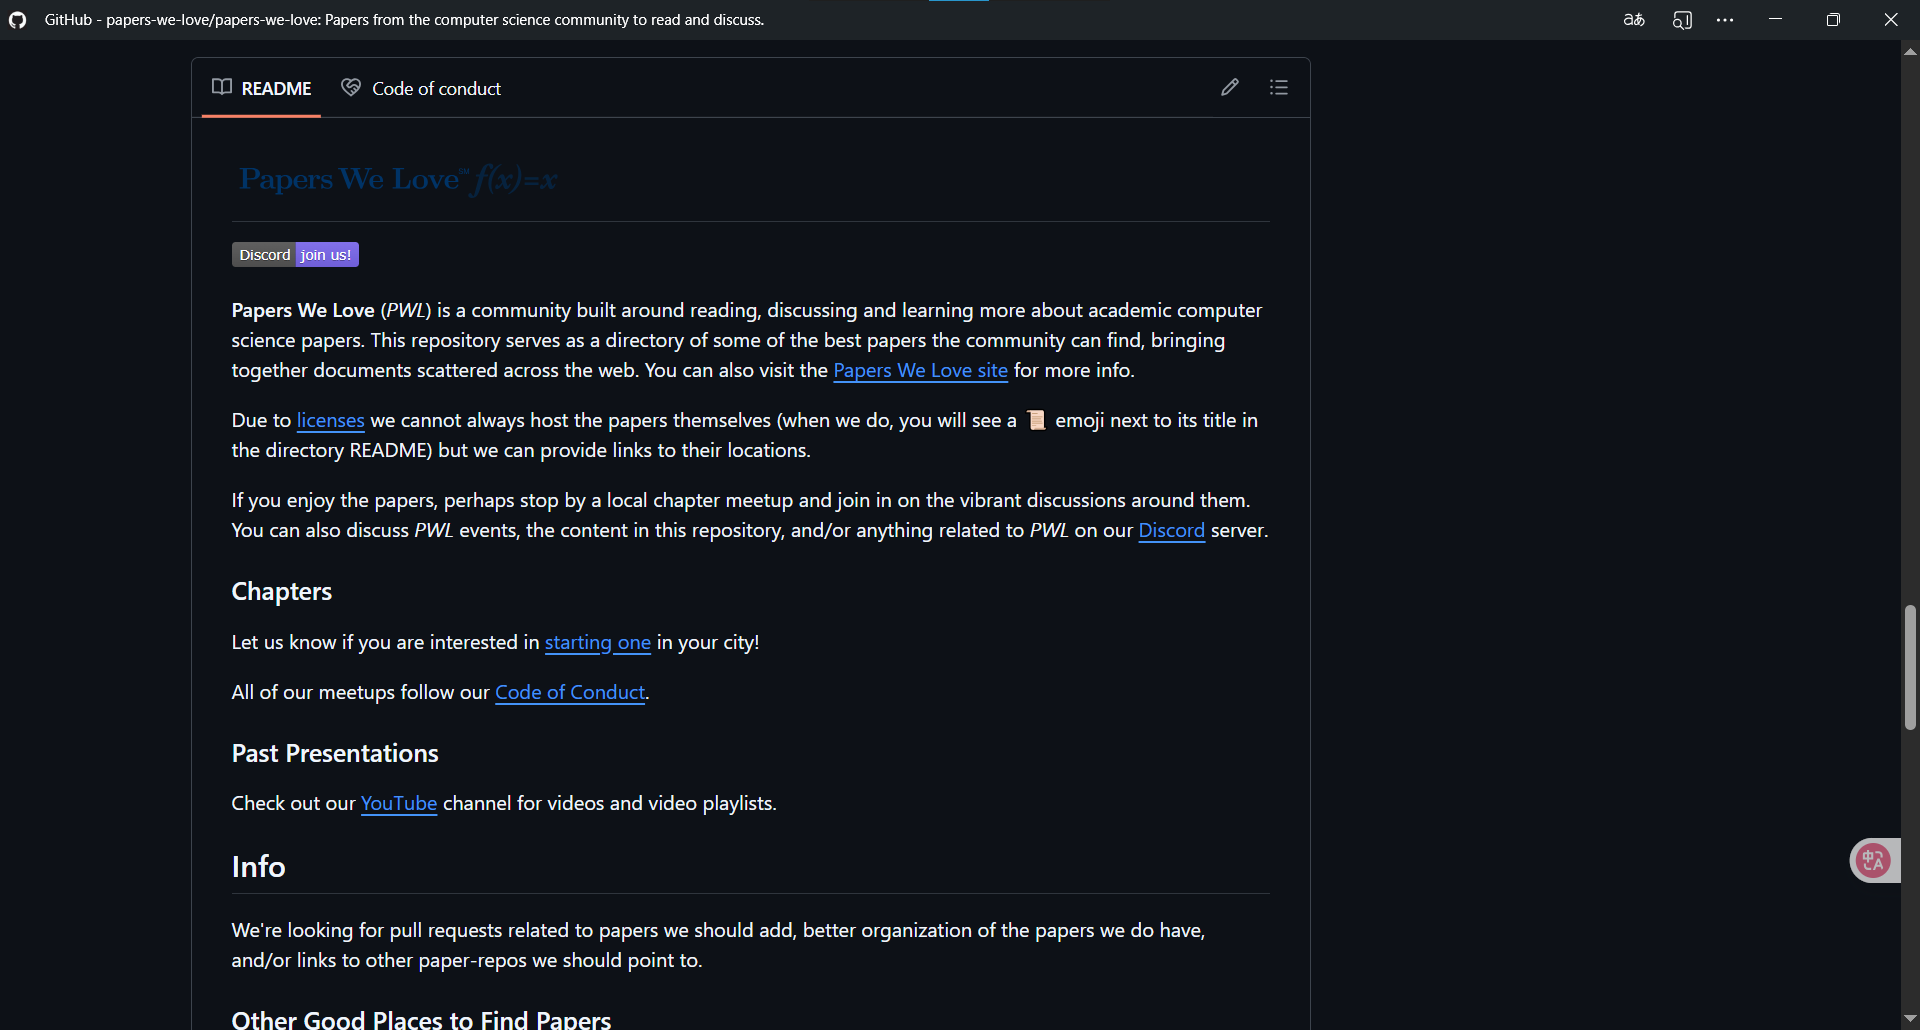Restore down the browser window
The image size is (1920, 1030).
click(x=1833, y=20)
